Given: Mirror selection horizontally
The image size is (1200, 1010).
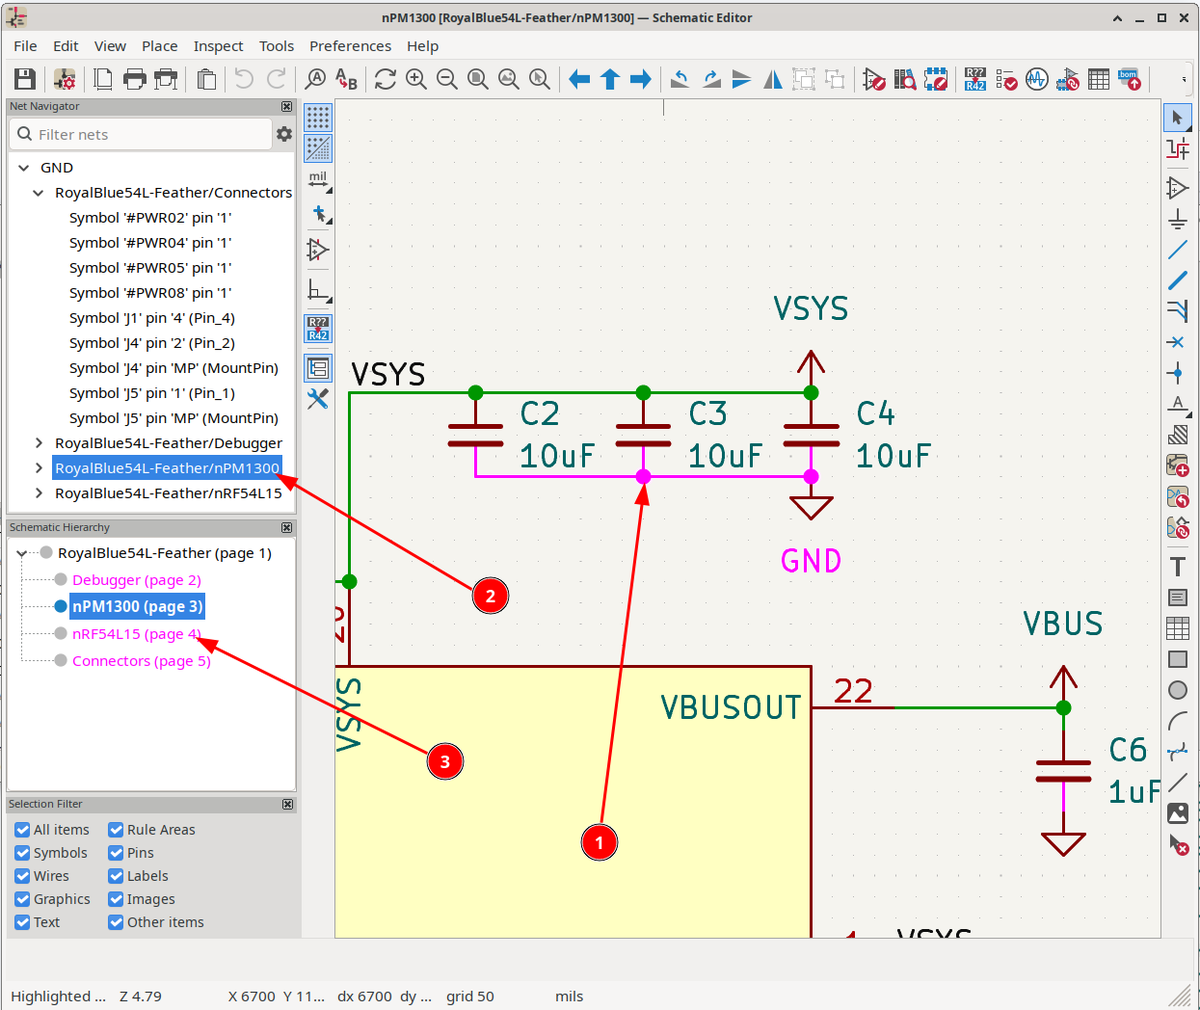Looking at the screenshot, I should pos(773,79).
